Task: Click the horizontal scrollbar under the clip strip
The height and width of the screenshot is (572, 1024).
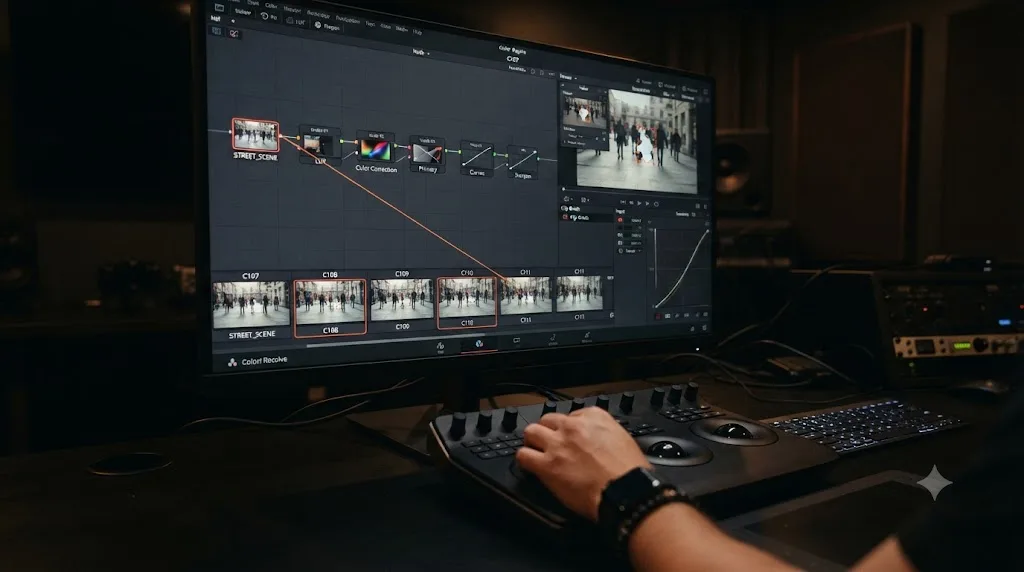Action: pyautogui.click(x=395, y=340)
